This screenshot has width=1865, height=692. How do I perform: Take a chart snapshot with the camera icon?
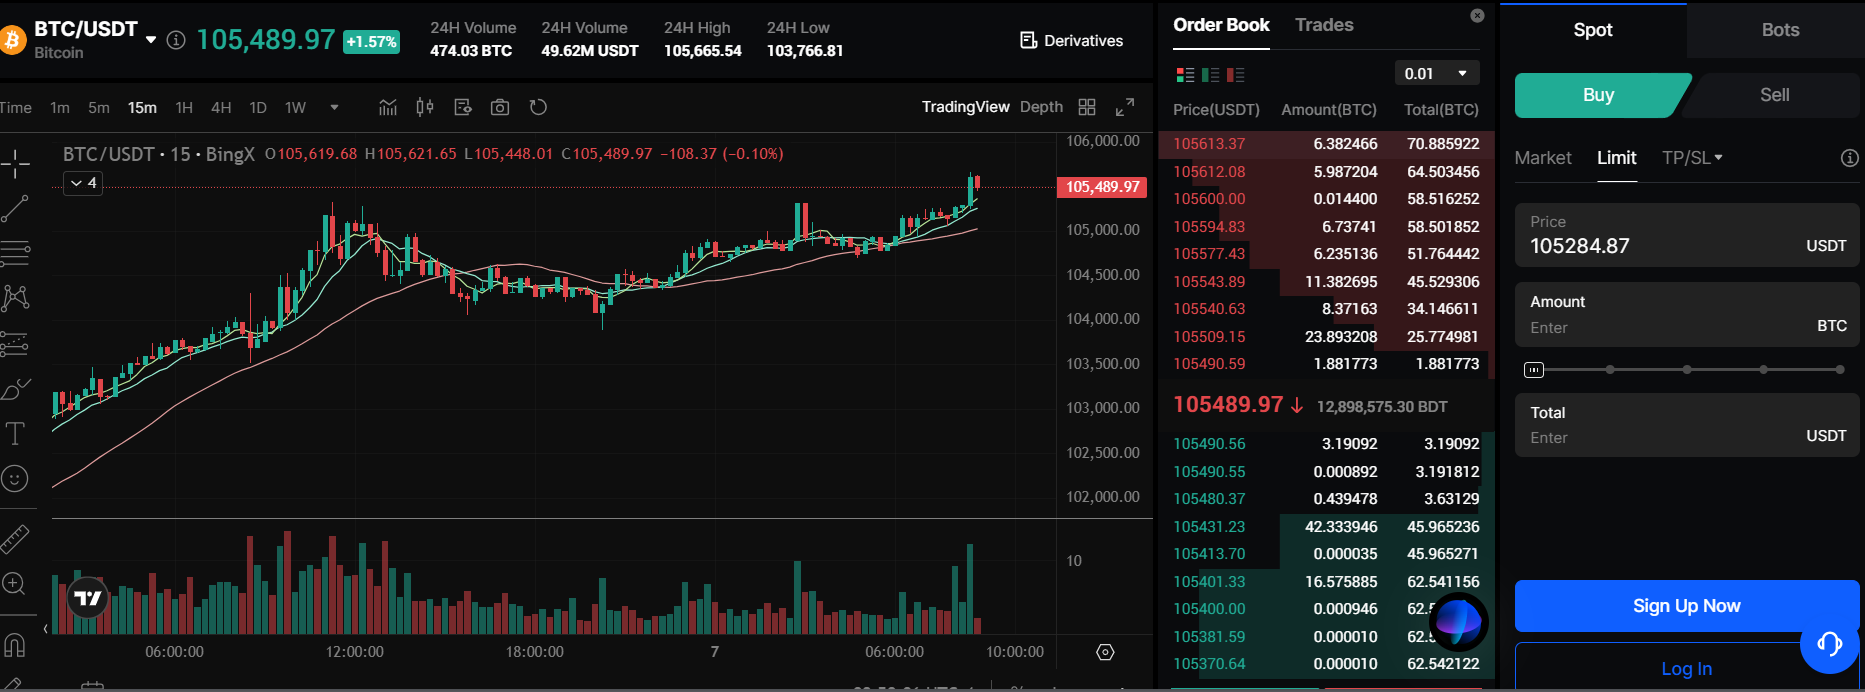500,107
